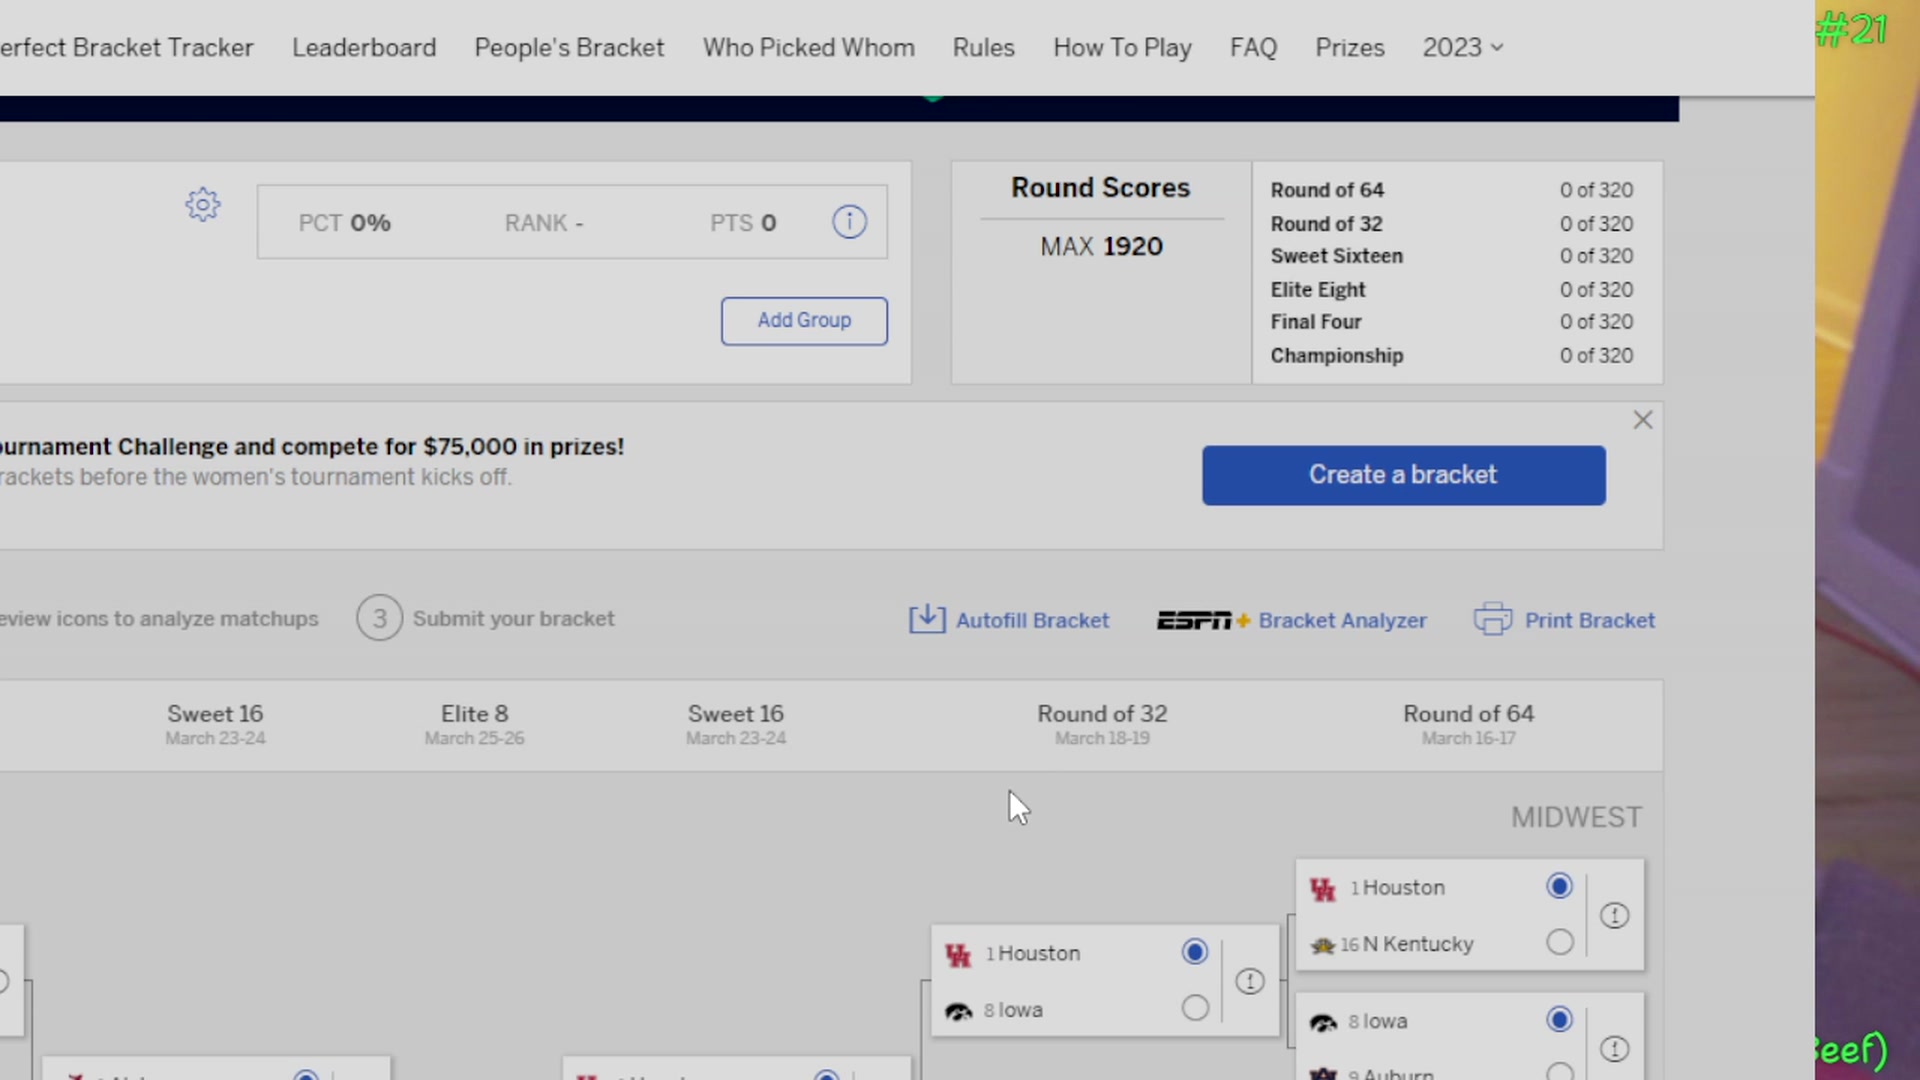
Task: Click the Autofill Bracket download icon
Action: (x=927, y=619)
